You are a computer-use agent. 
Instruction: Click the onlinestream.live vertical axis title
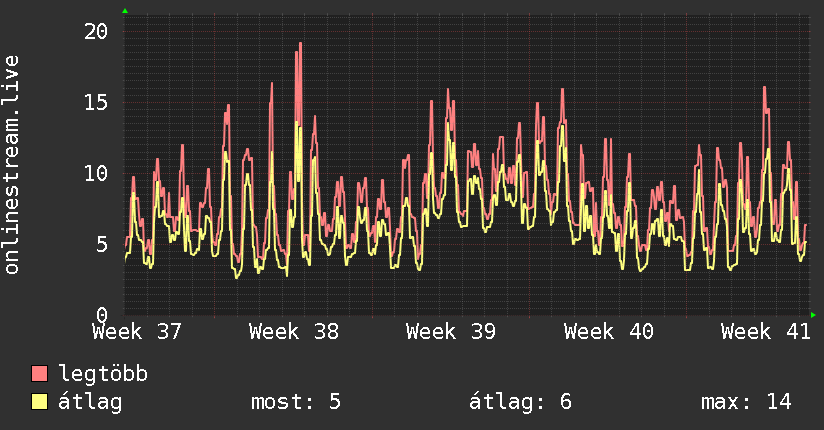pos(12,165)
